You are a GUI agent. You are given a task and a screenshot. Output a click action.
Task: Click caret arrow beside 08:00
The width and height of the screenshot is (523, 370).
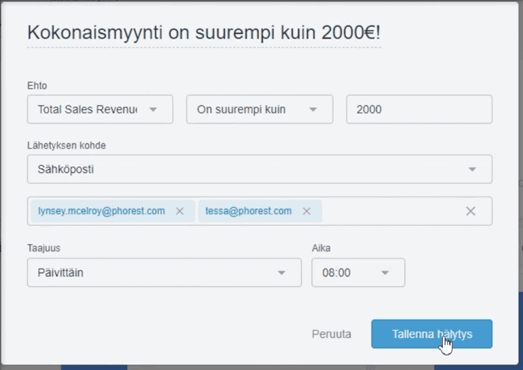tap(385, 273)
